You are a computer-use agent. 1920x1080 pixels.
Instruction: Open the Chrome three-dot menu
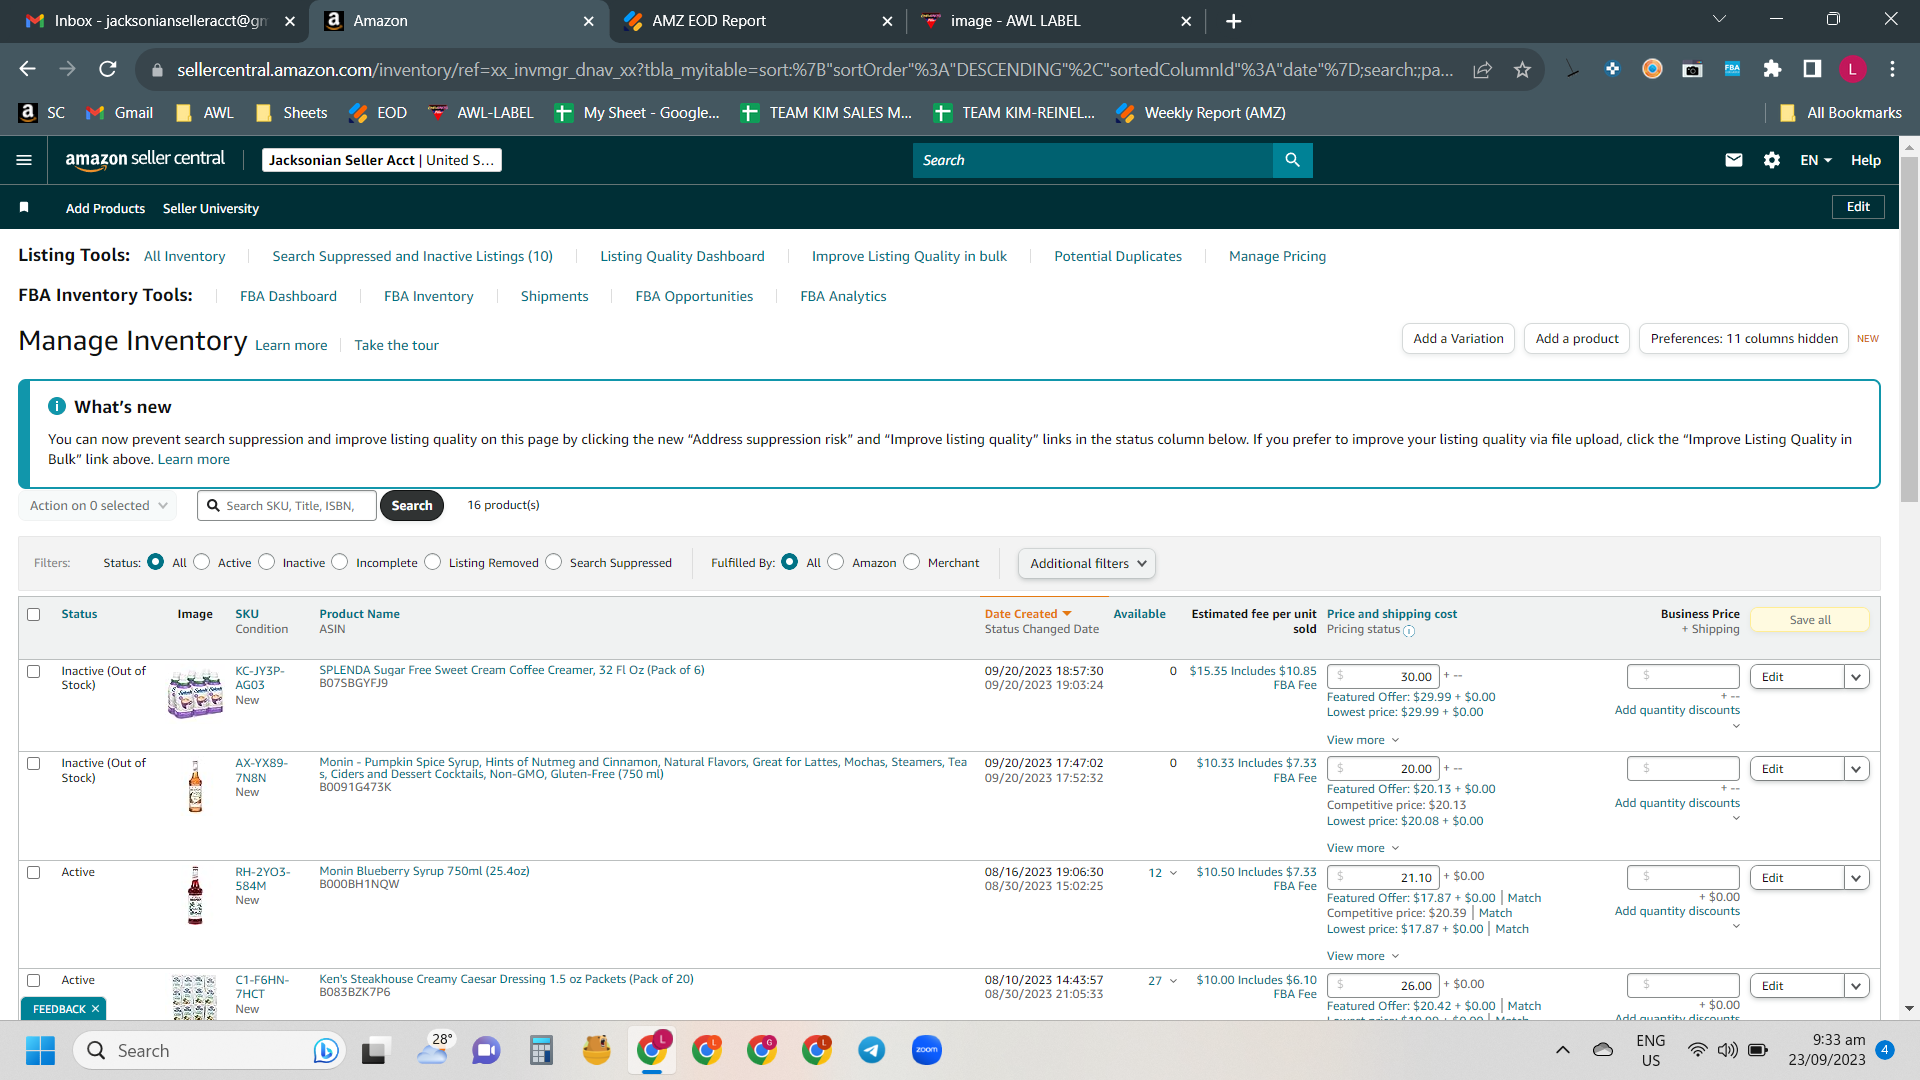[1892, 69]
